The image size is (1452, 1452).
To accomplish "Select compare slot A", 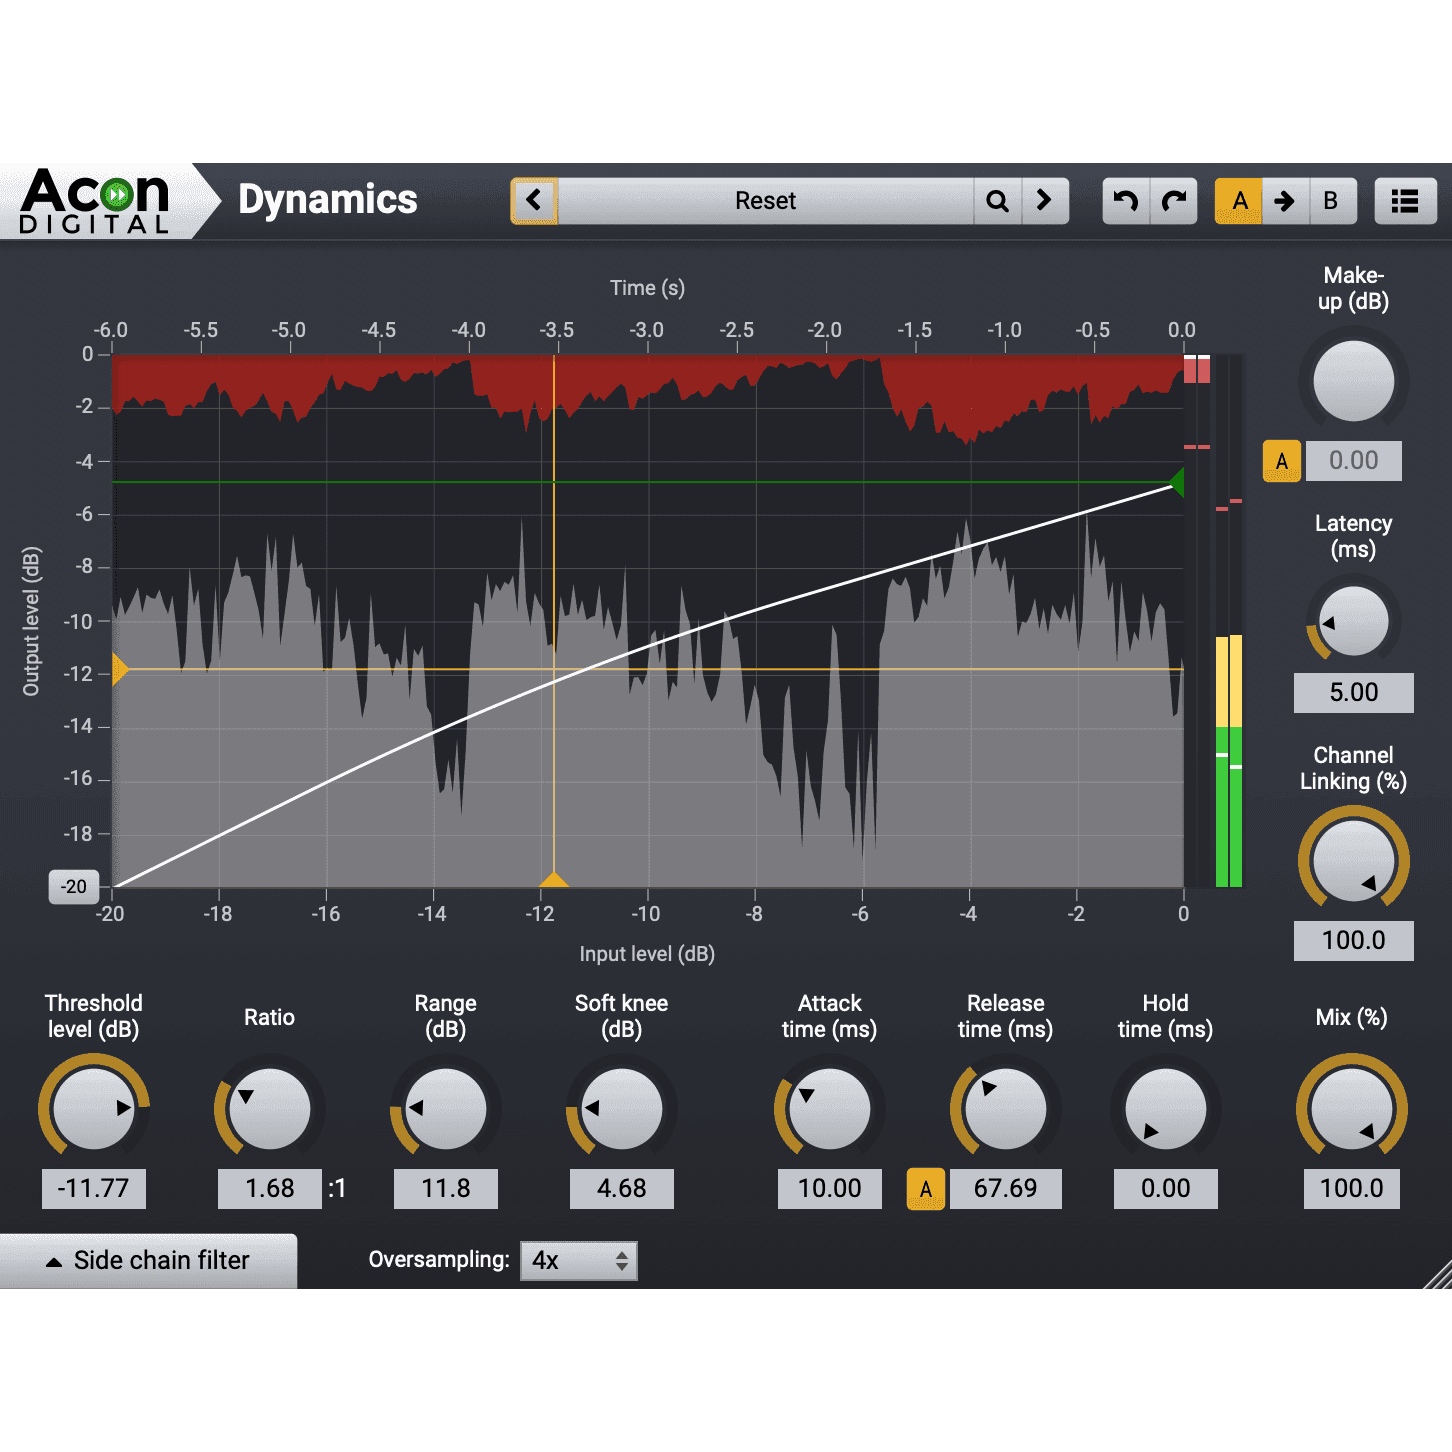I will point(1240,200).
